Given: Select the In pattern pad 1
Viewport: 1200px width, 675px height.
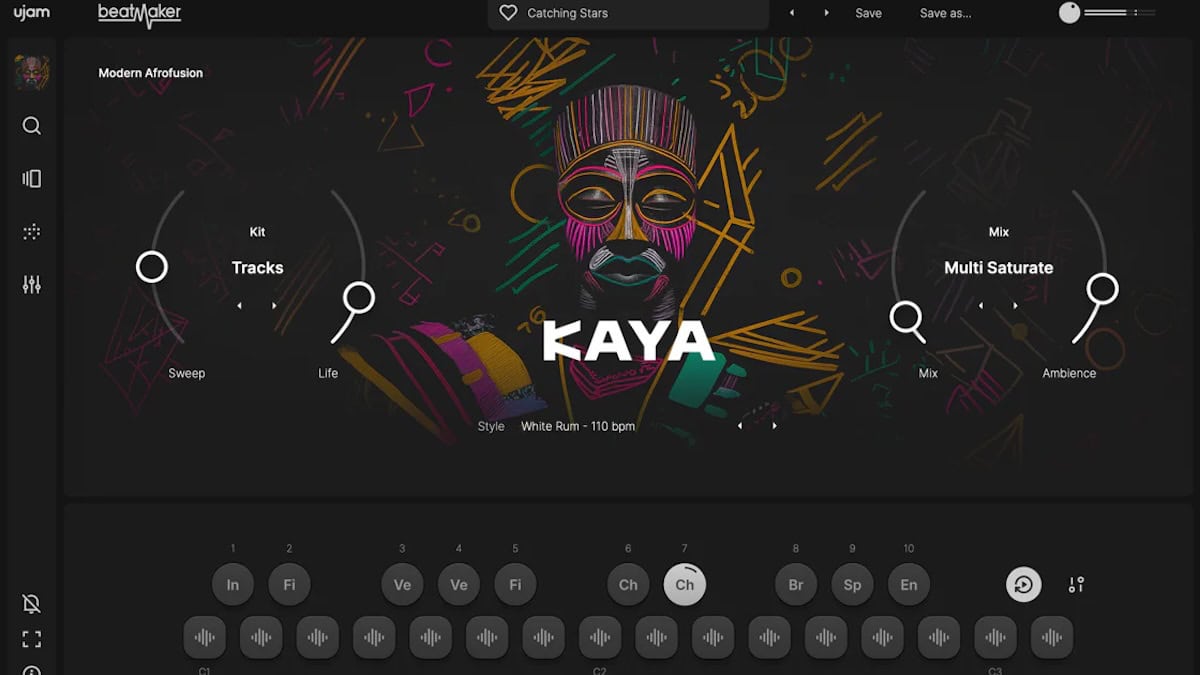Looking at the screenshot, I should tap(233, 585).
